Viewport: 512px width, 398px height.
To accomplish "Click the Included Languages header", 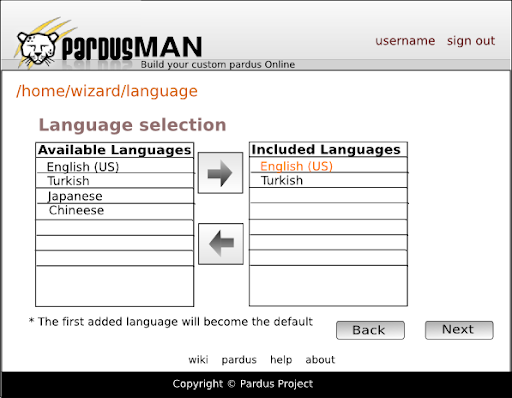I will point(328,150).
